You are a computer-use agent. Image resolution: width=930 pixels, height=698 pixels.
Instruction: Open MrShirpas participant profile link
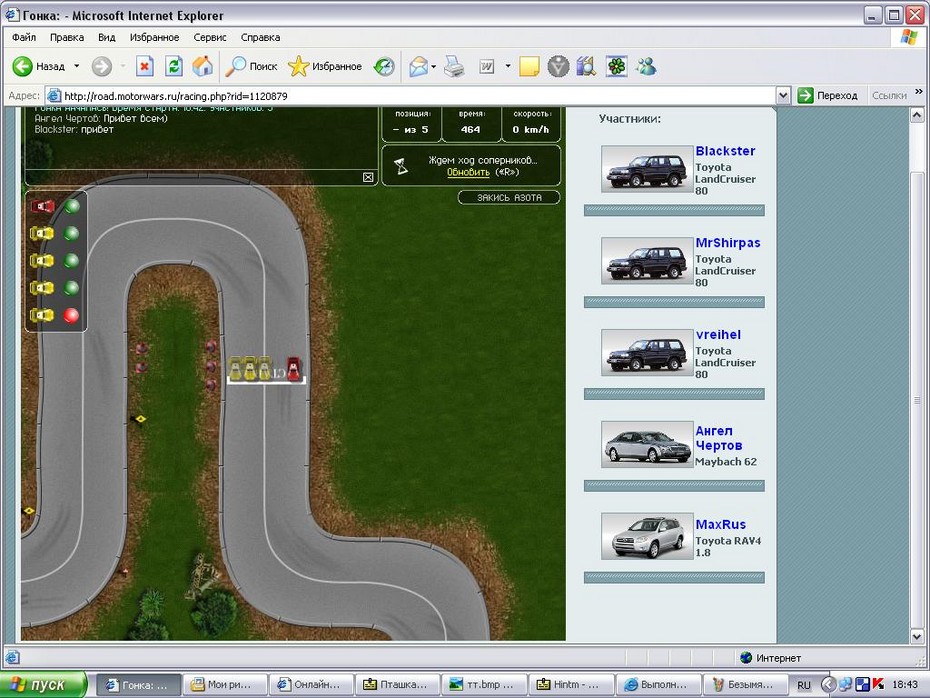click(x=728, y=243)
